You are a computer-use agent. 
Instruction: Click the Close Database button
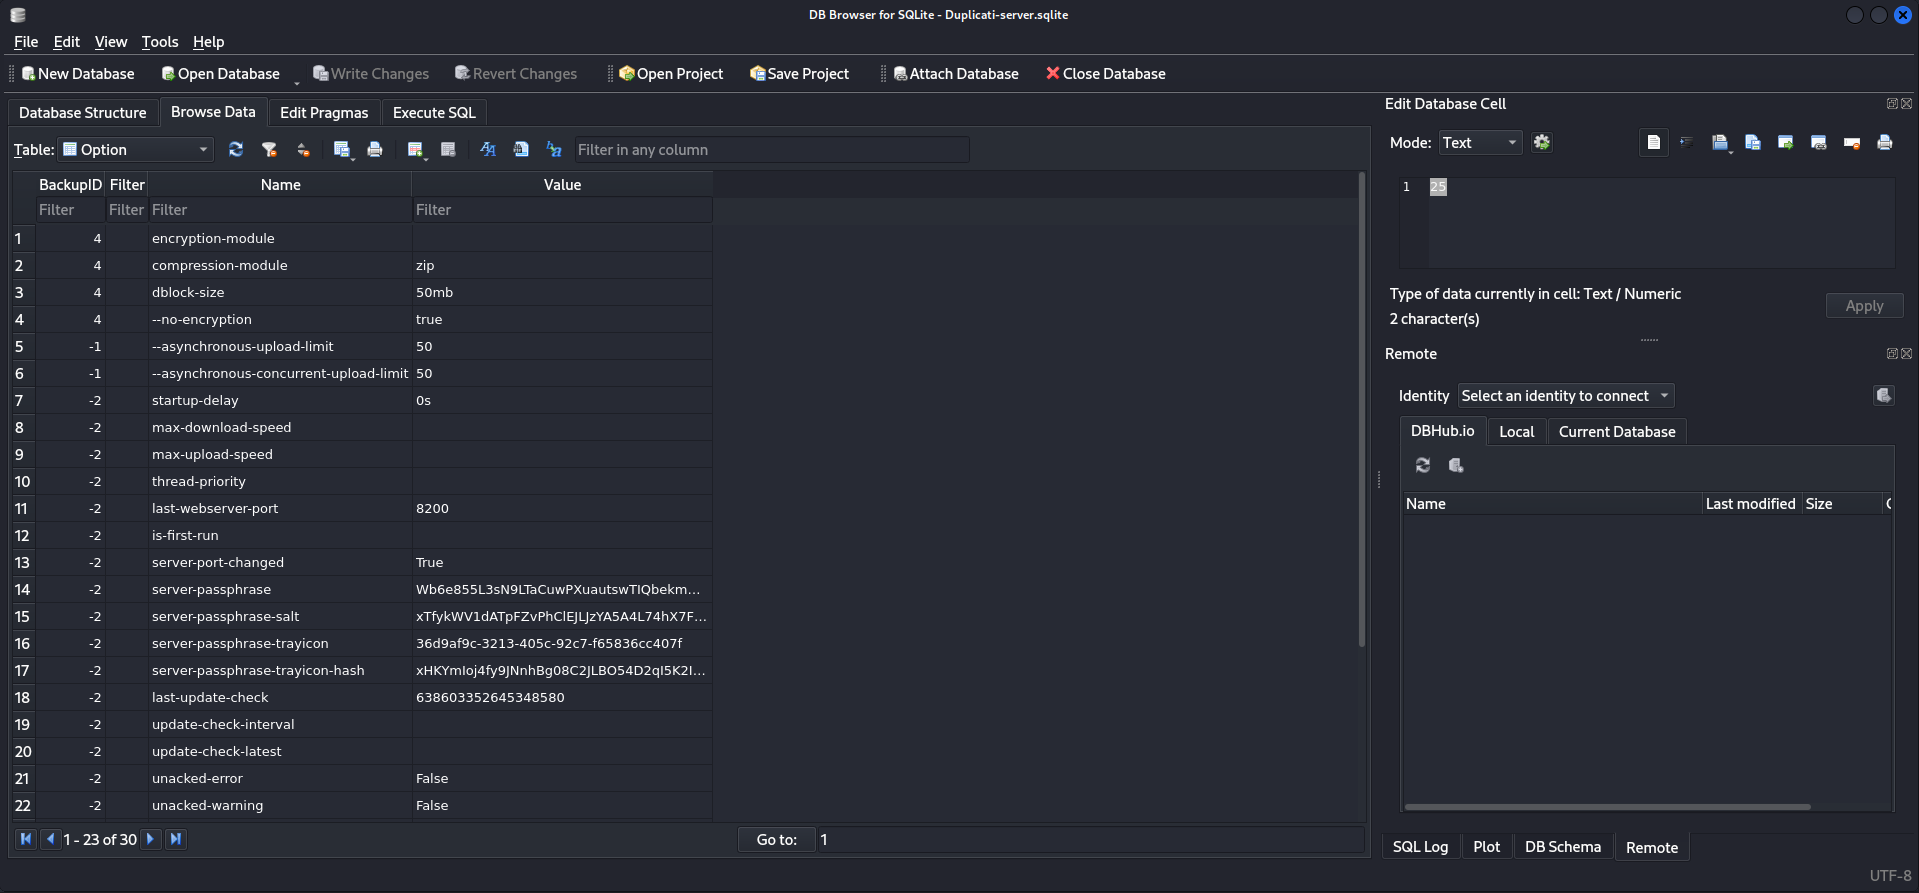pos(1105,74)
